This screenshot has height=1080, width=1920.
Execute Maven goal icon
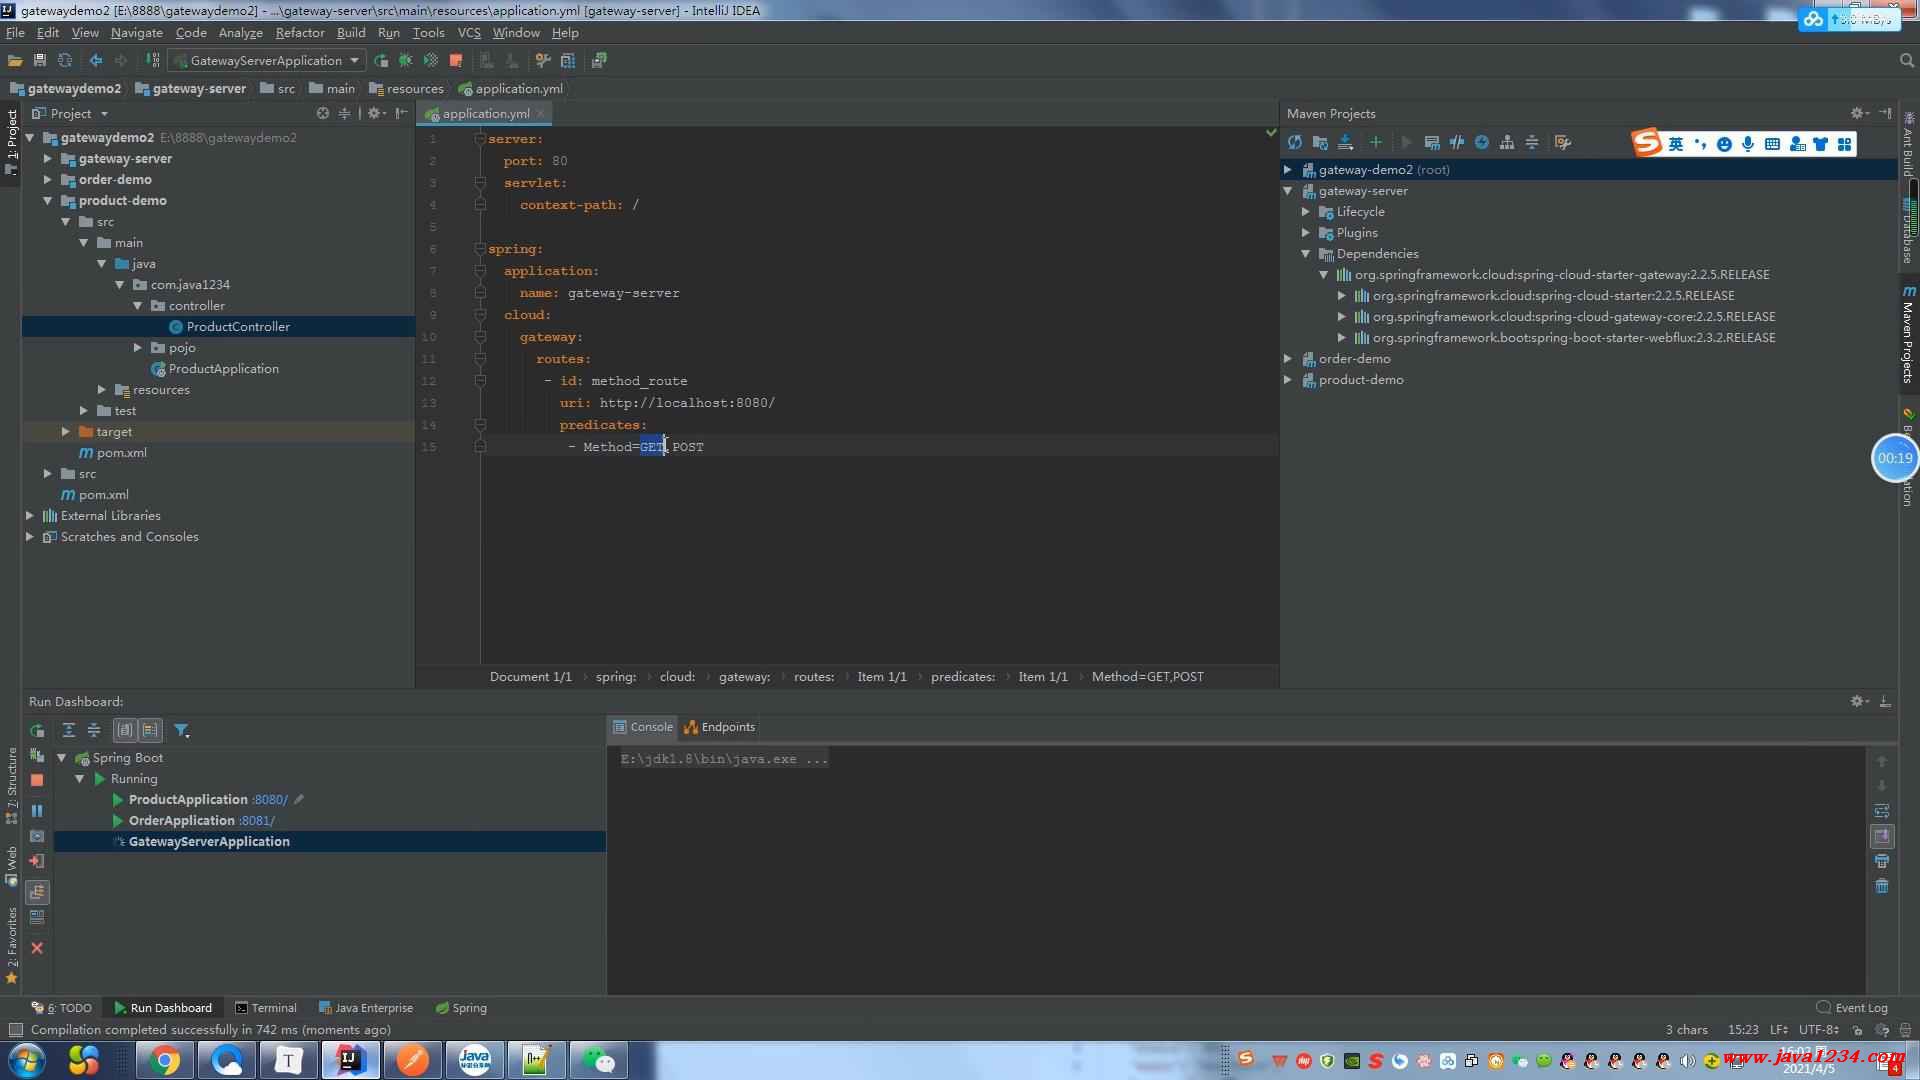[x=1432, y=143]
